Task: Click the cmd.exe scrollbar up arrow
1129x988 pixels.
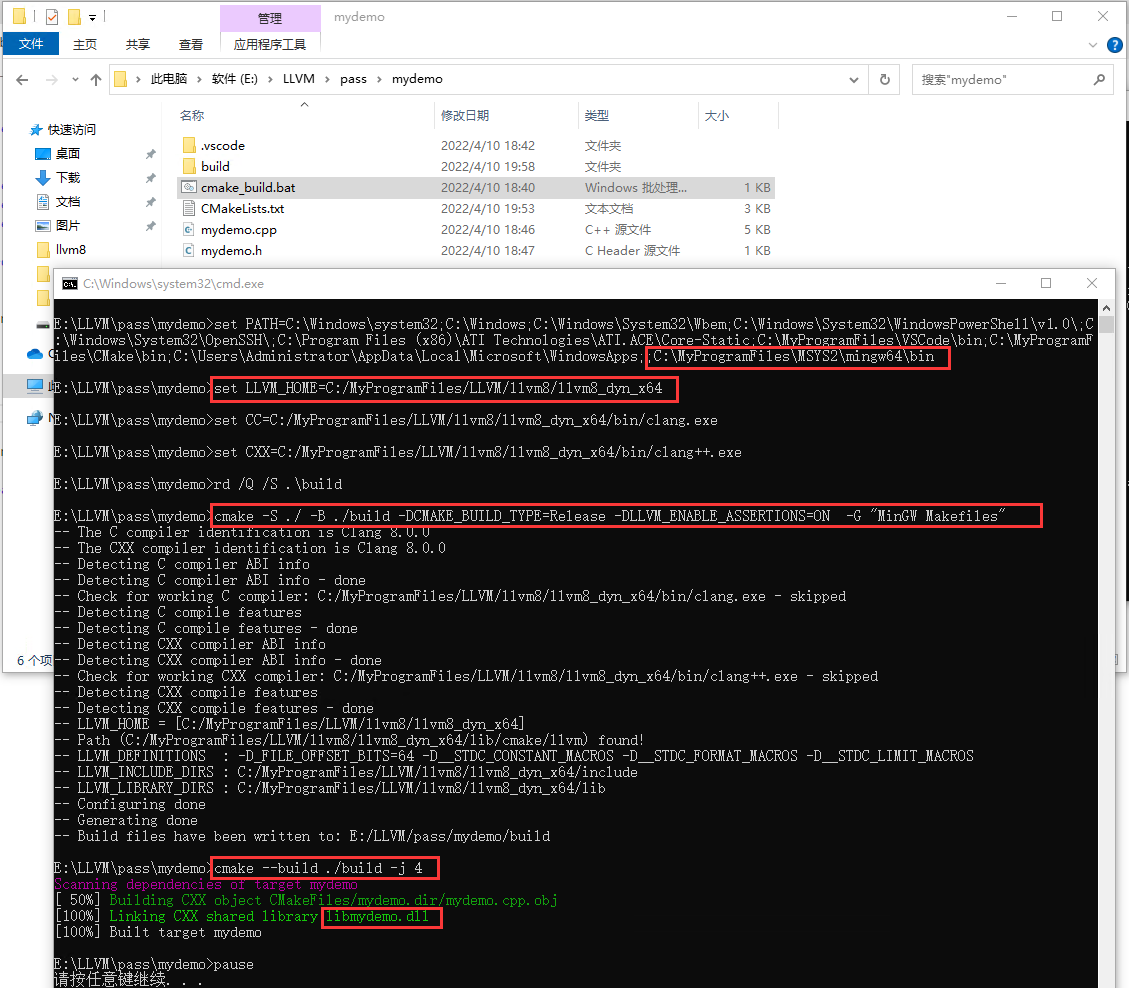Action: click(x=1107, y=308)
